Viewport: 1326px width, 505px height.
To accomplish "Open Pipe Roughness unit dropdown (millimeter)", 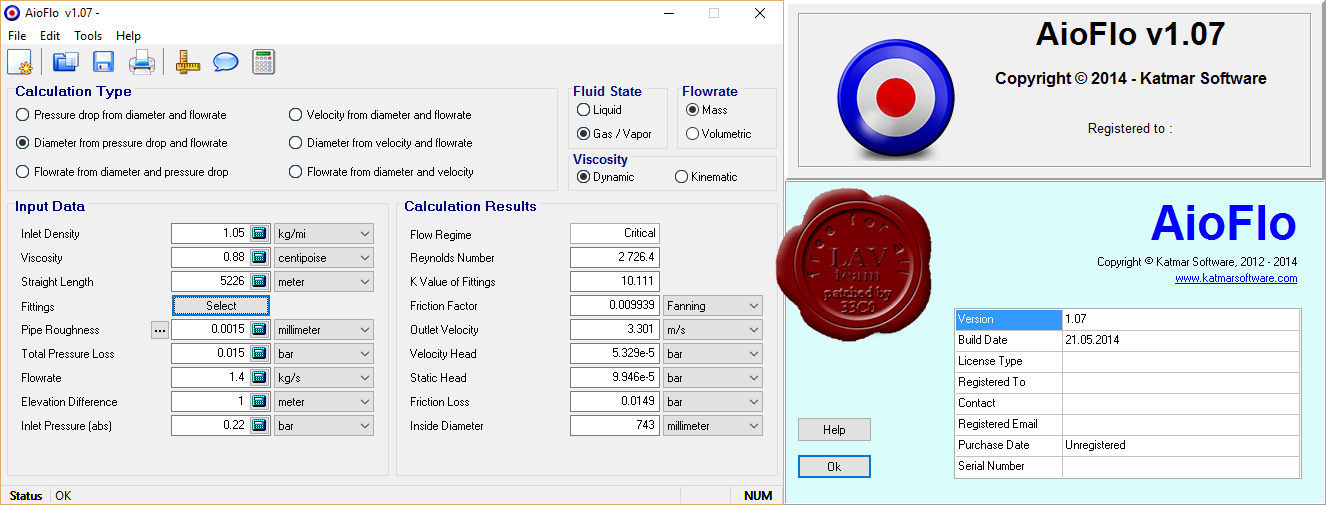I will (324, 329).
